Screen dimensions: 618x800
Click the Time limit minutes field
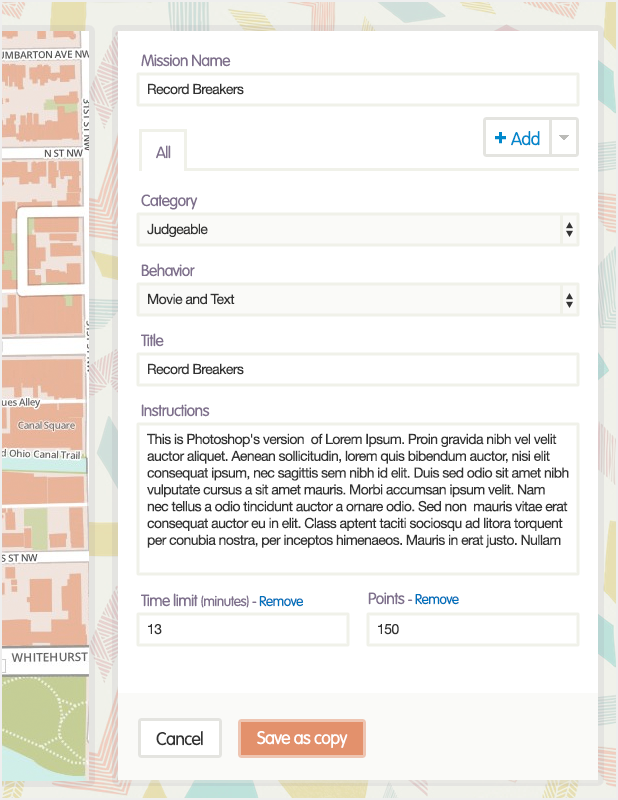point(243,630)
